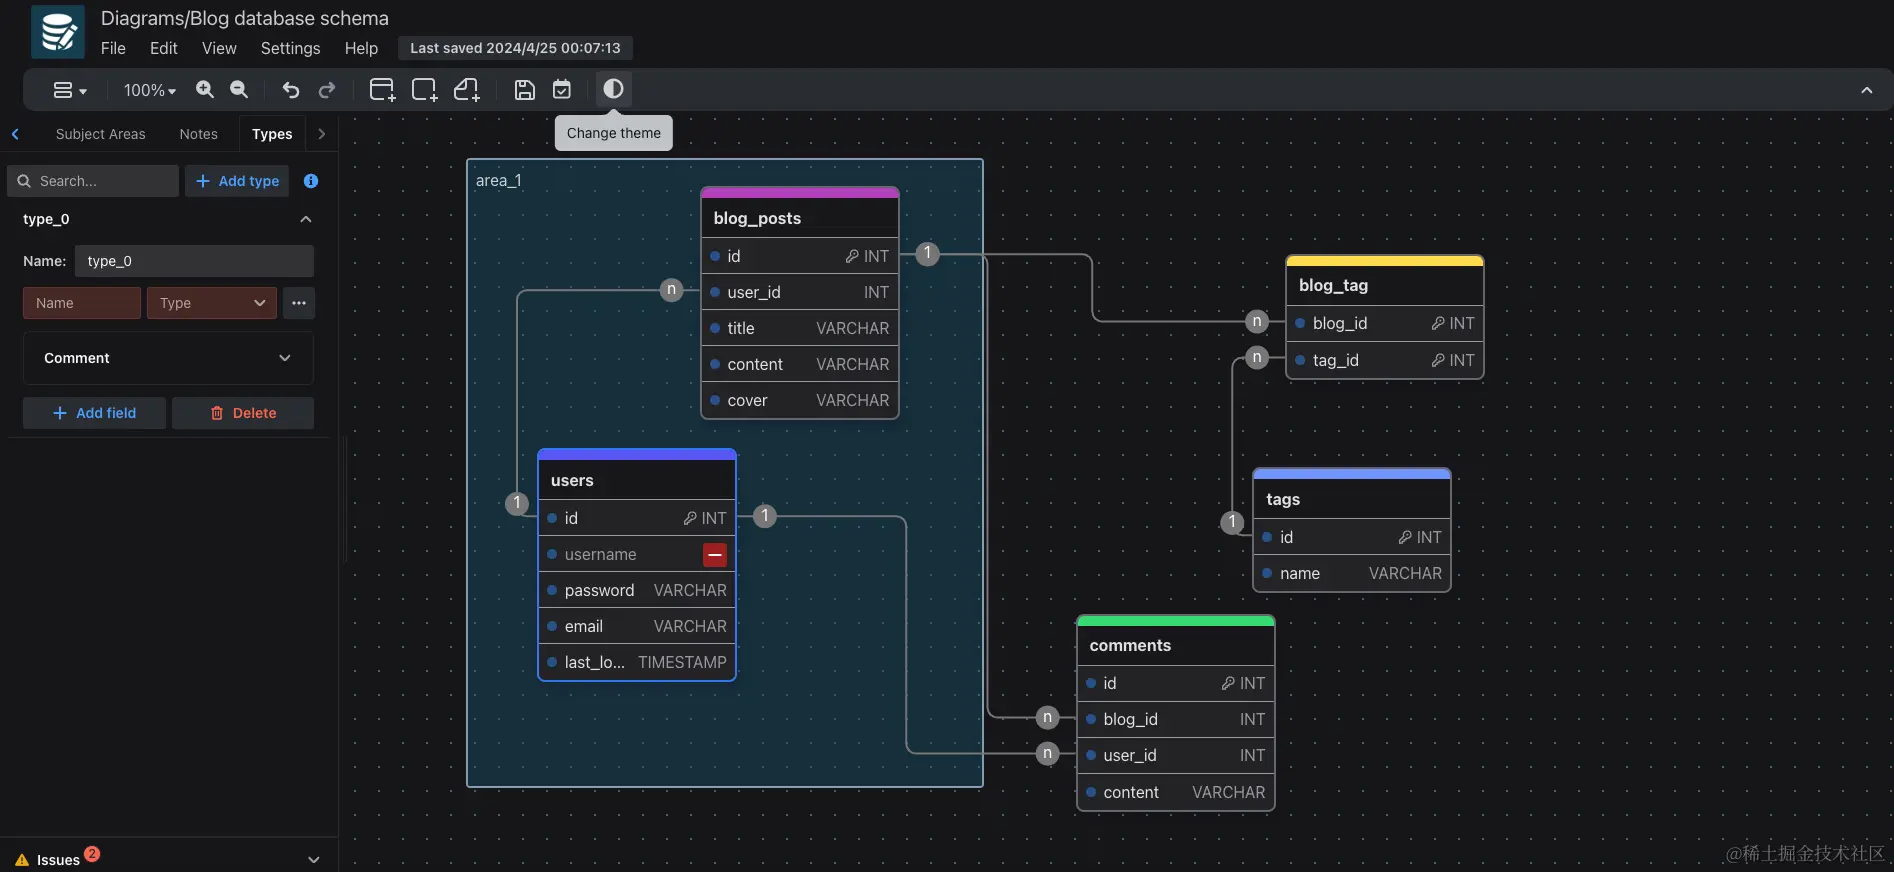Select the Types tab

point(272,134)
